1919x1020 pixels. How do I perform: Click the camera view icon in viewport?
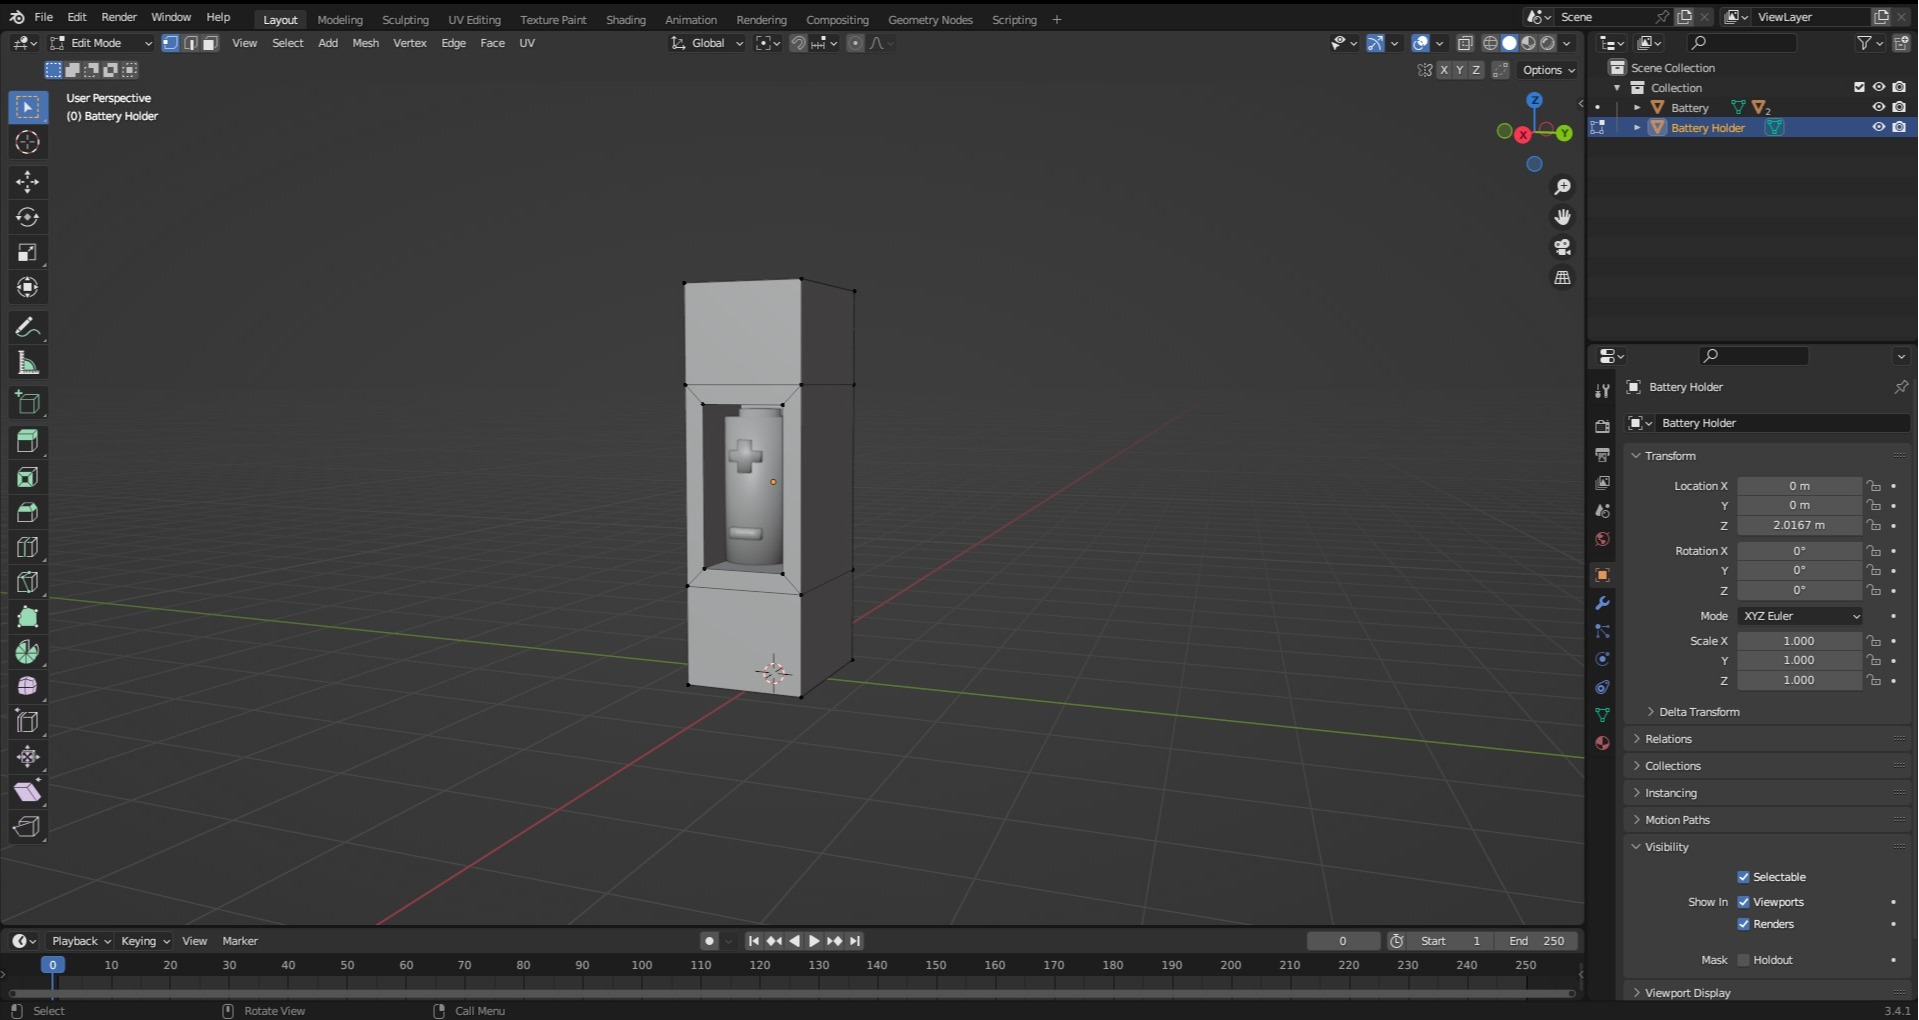pyautogui.click(x=1562, y=247)
